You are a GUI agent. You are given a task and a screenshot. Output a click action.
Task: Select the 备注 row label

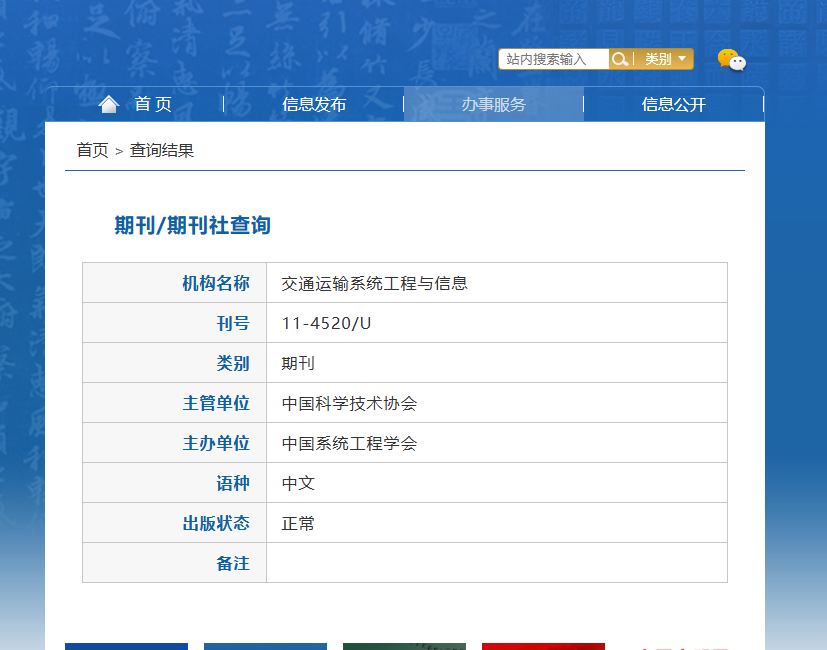tap(233, 563)
